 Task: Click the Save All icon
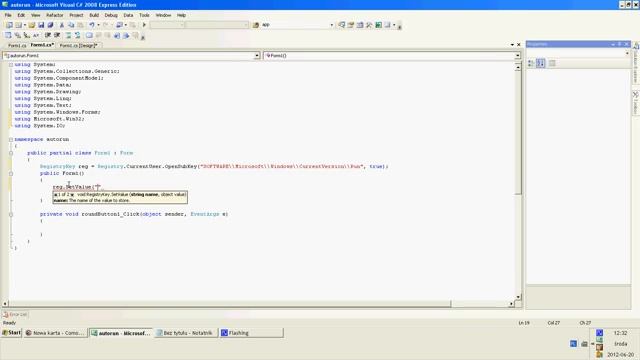pyautogui.click(x=50, y=25)
